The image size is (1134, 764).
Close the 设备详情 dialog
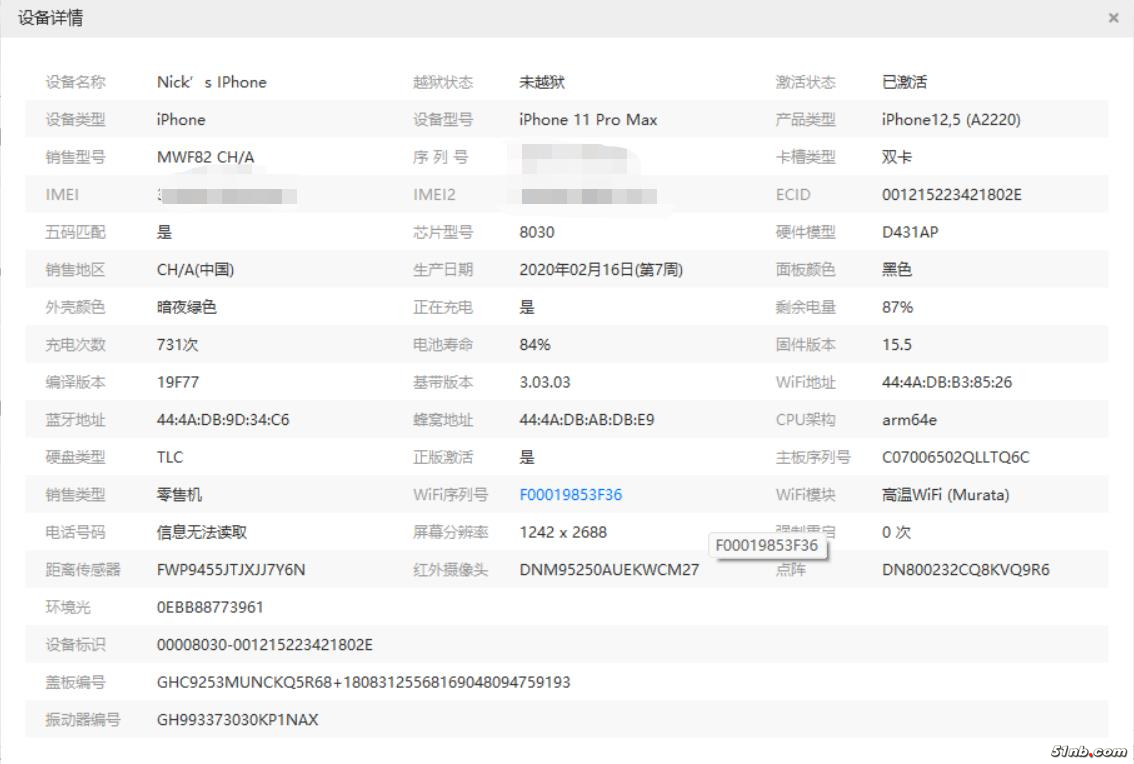pos(1113,18)
